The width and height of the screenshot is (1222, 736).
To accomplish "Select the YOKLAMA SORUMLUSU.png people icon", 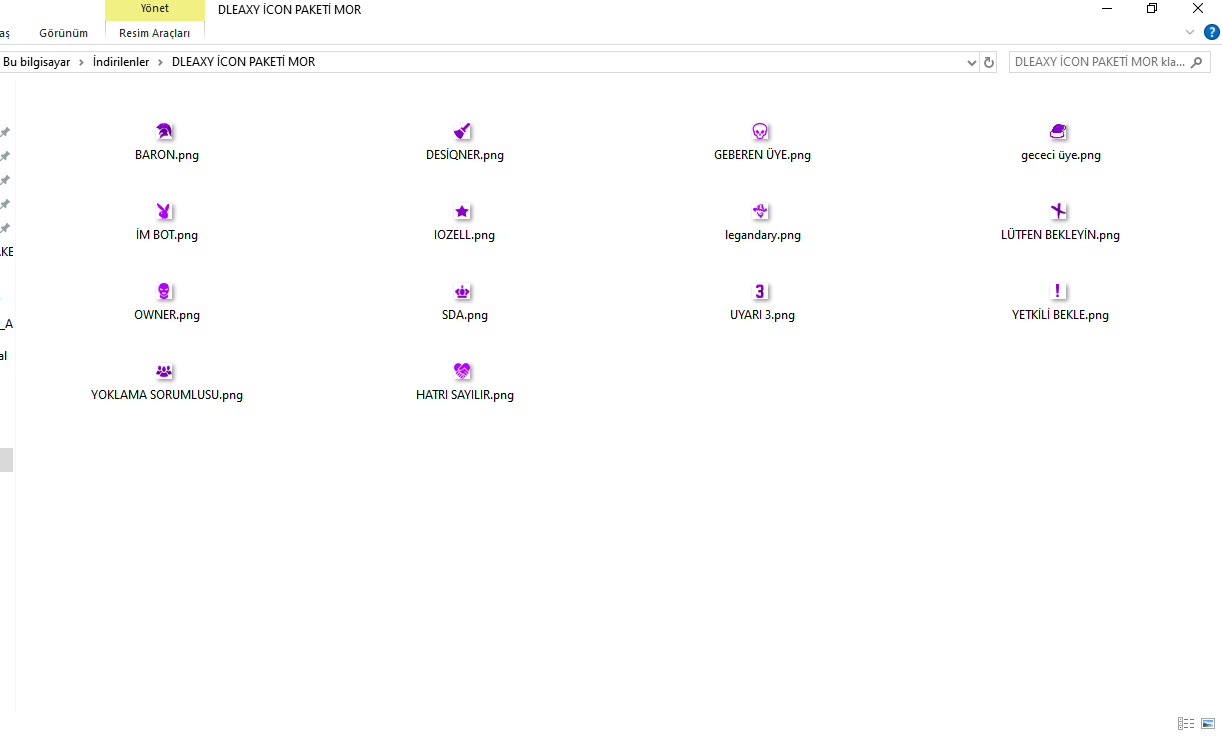I will (x=165, y=371).
